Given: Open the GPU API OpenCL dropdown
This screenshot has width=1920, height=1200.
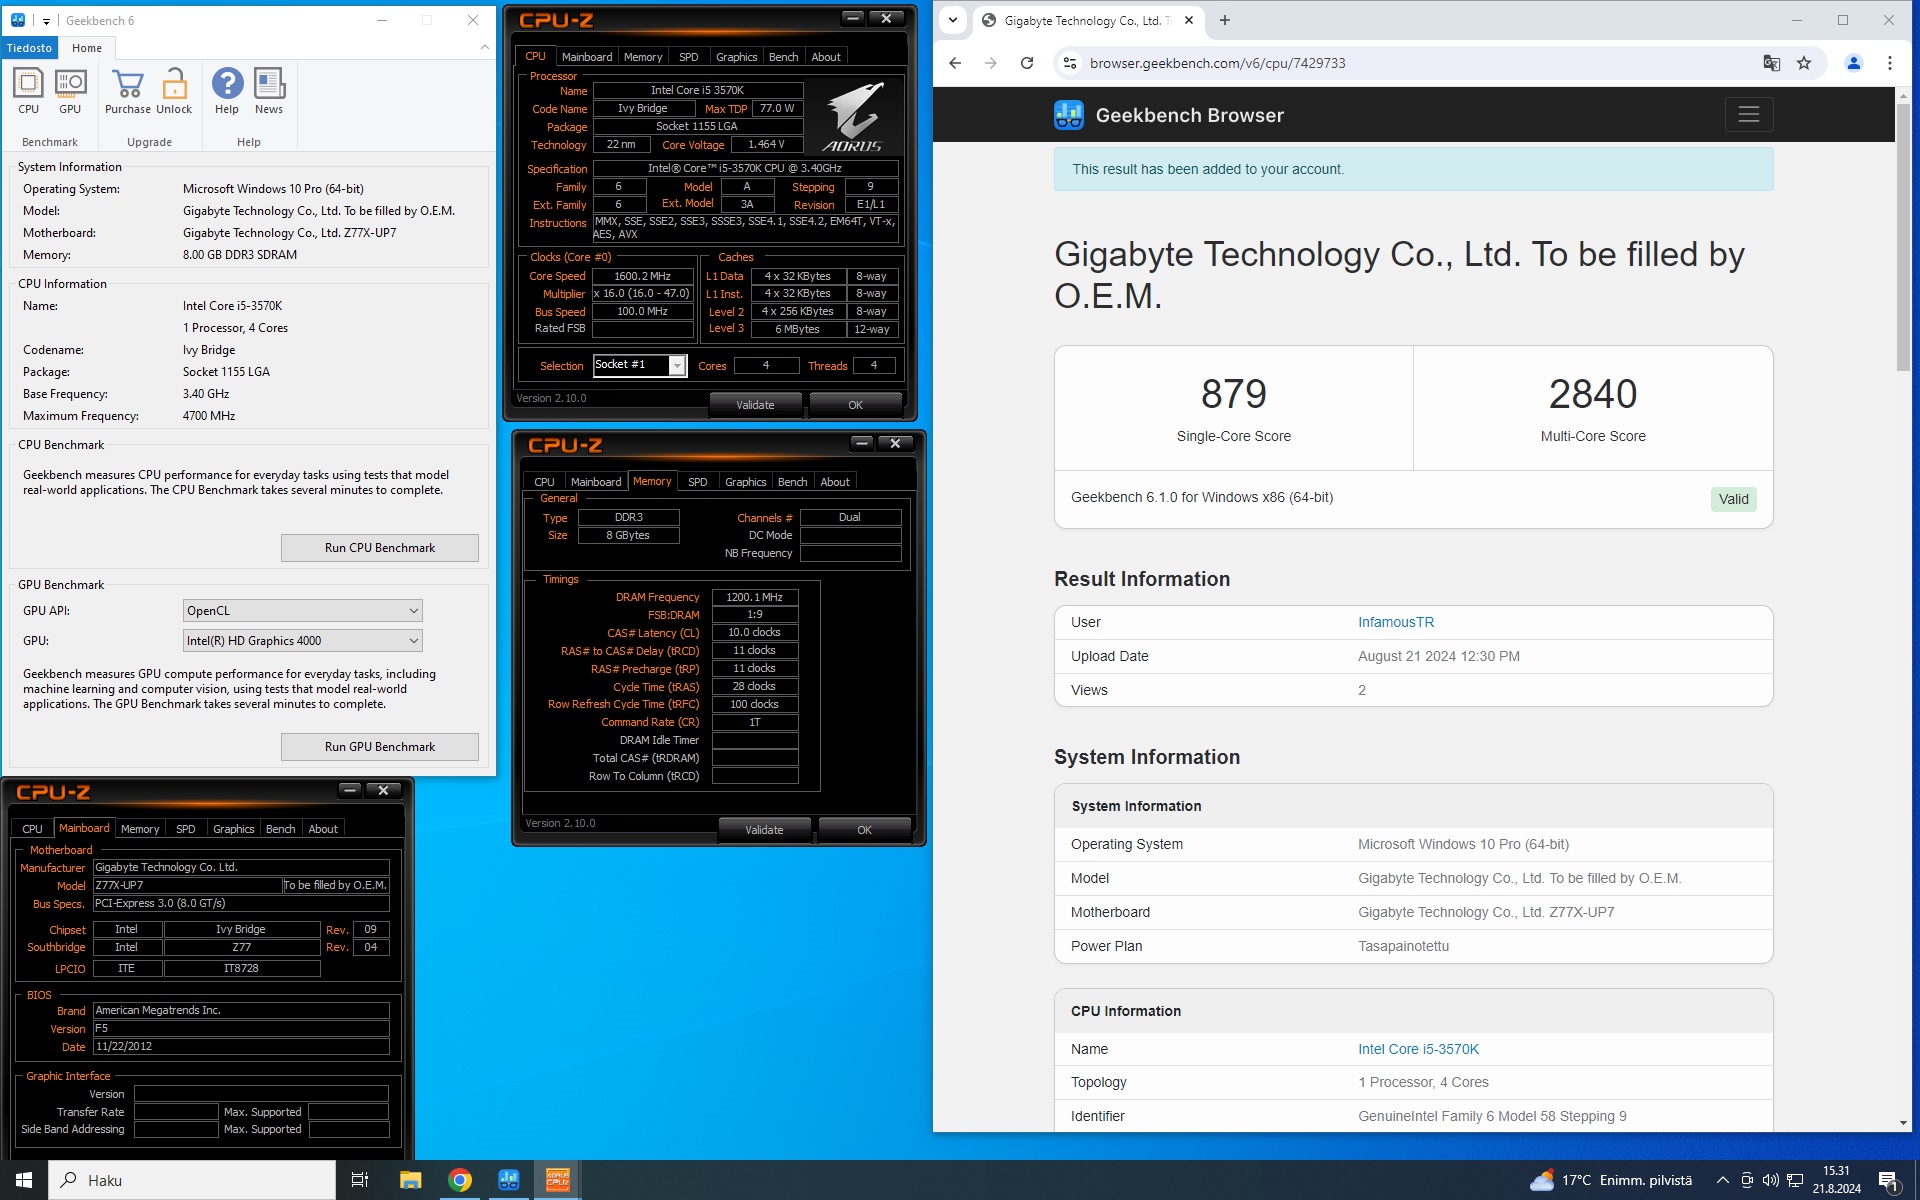Looking at the screenshot, I should pos(303,611).
